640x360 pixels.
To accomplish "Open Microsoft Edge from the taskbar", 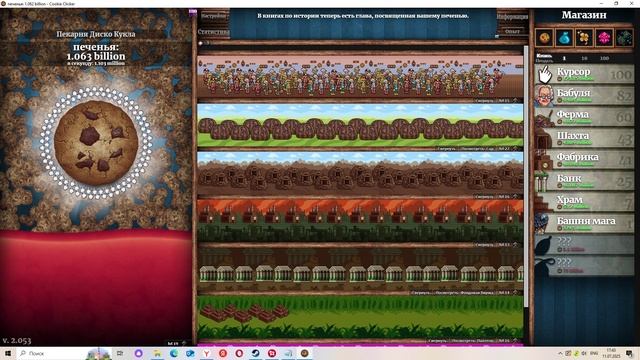I will coord(174,353).
